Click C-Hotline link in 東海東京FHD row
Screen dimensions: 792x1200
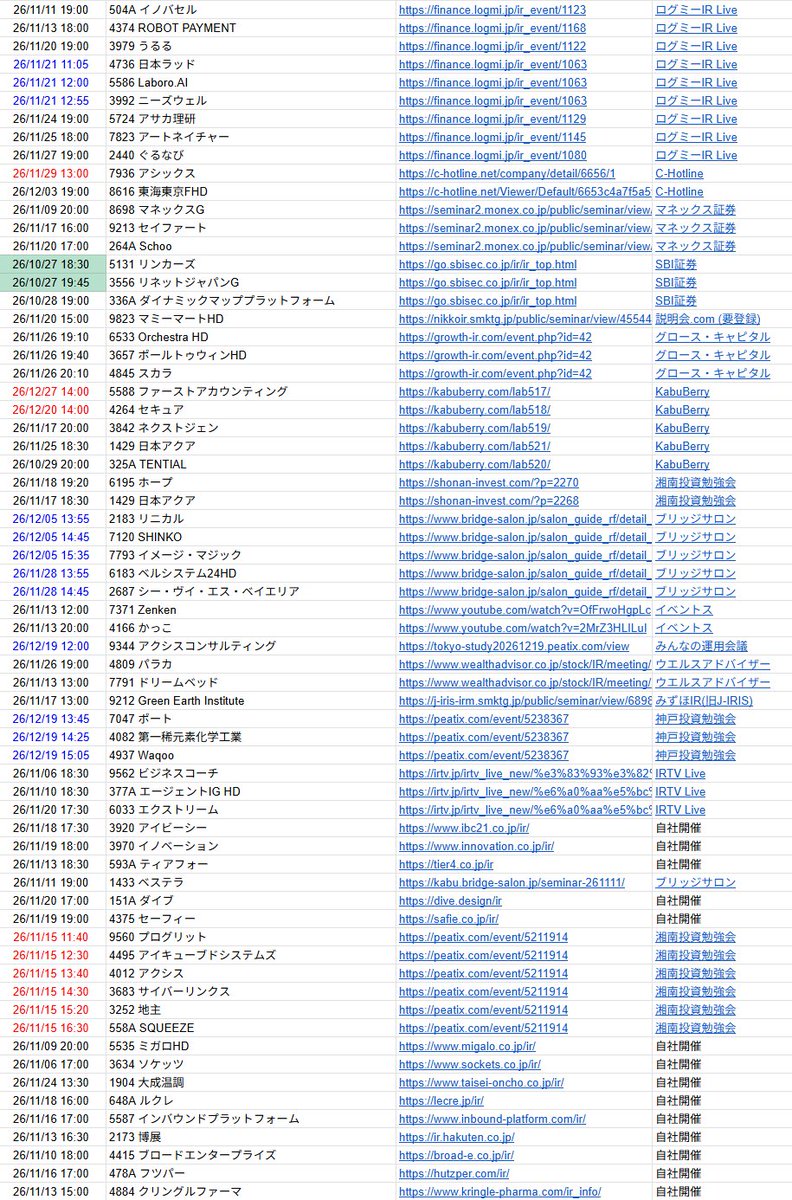(x=679, y=192)
